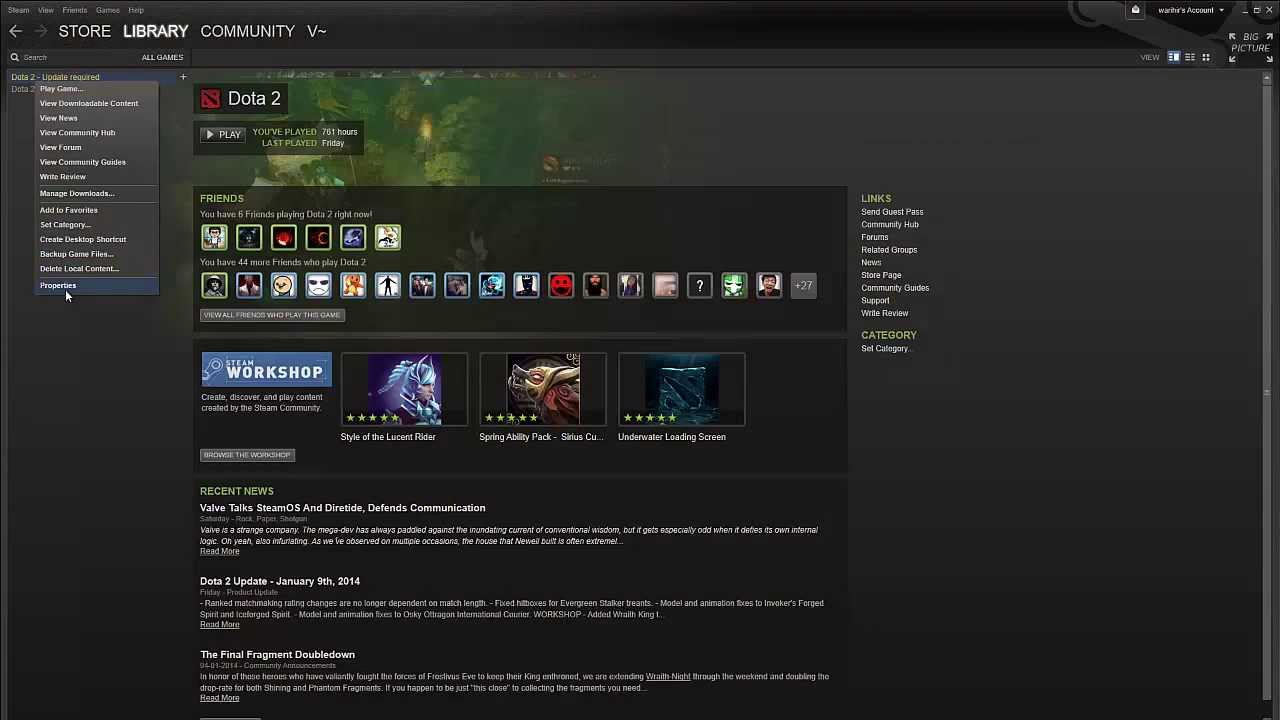Go to the COMMUNITY tab
Viewport: 1280px width, 720px height.
[x=247, y=31]
